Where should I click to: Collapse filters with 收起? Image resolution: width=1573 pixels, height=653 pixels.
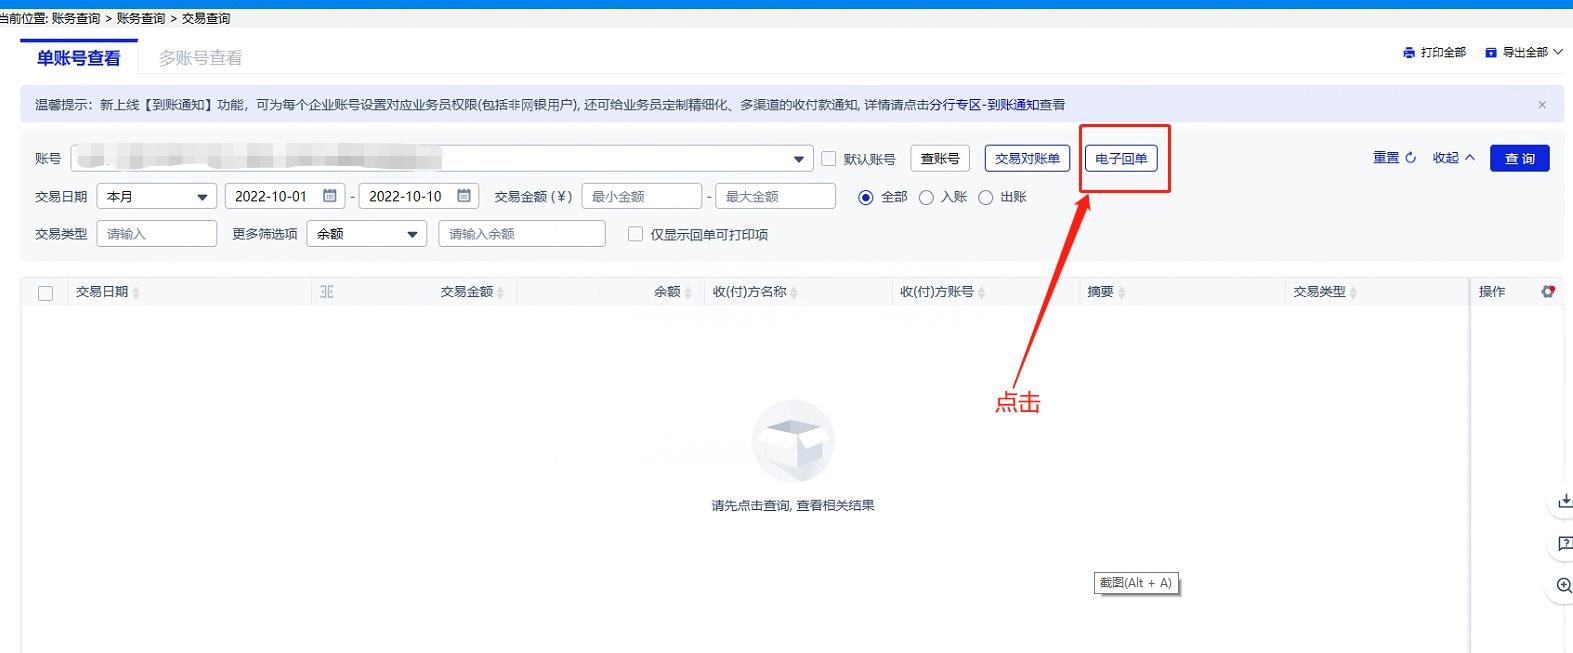pyautogui.click(x=1453, y=158)
